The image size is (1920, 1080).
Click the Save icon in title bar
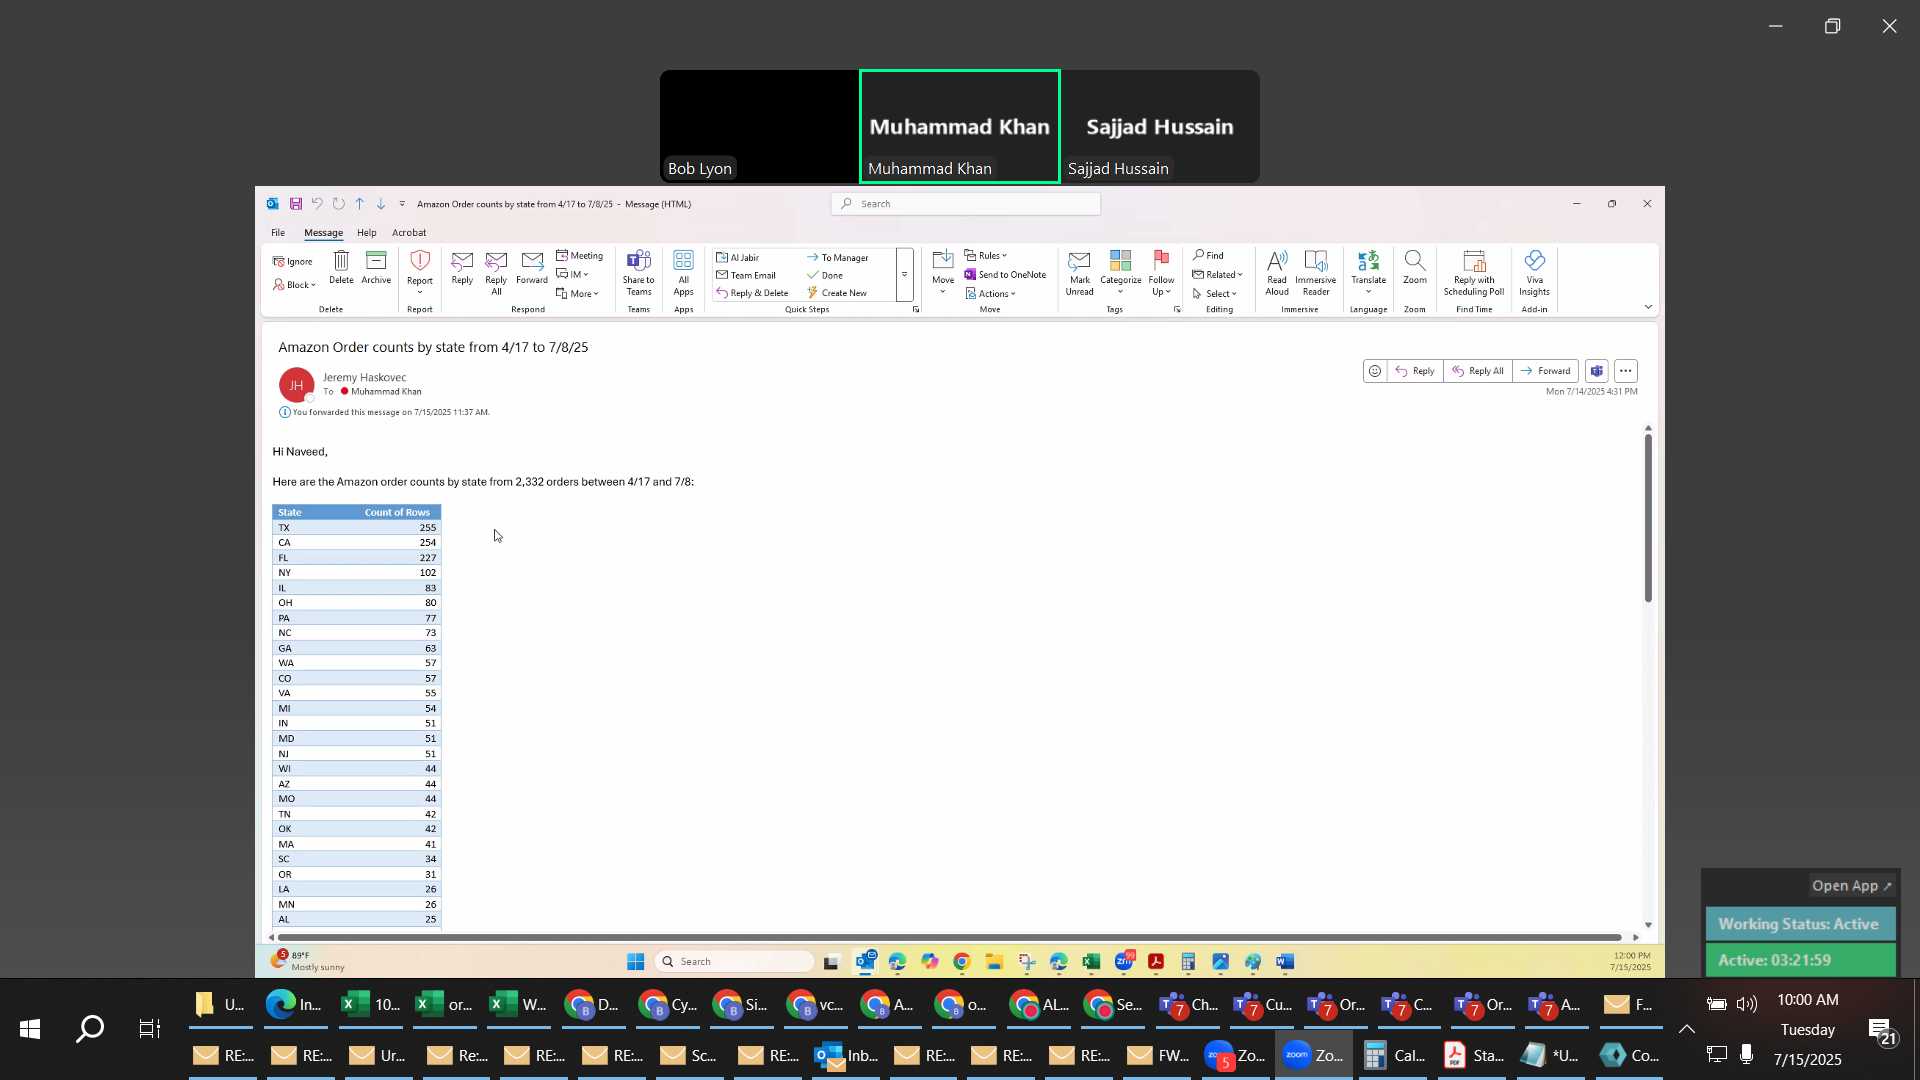click(x=296, y=204)
